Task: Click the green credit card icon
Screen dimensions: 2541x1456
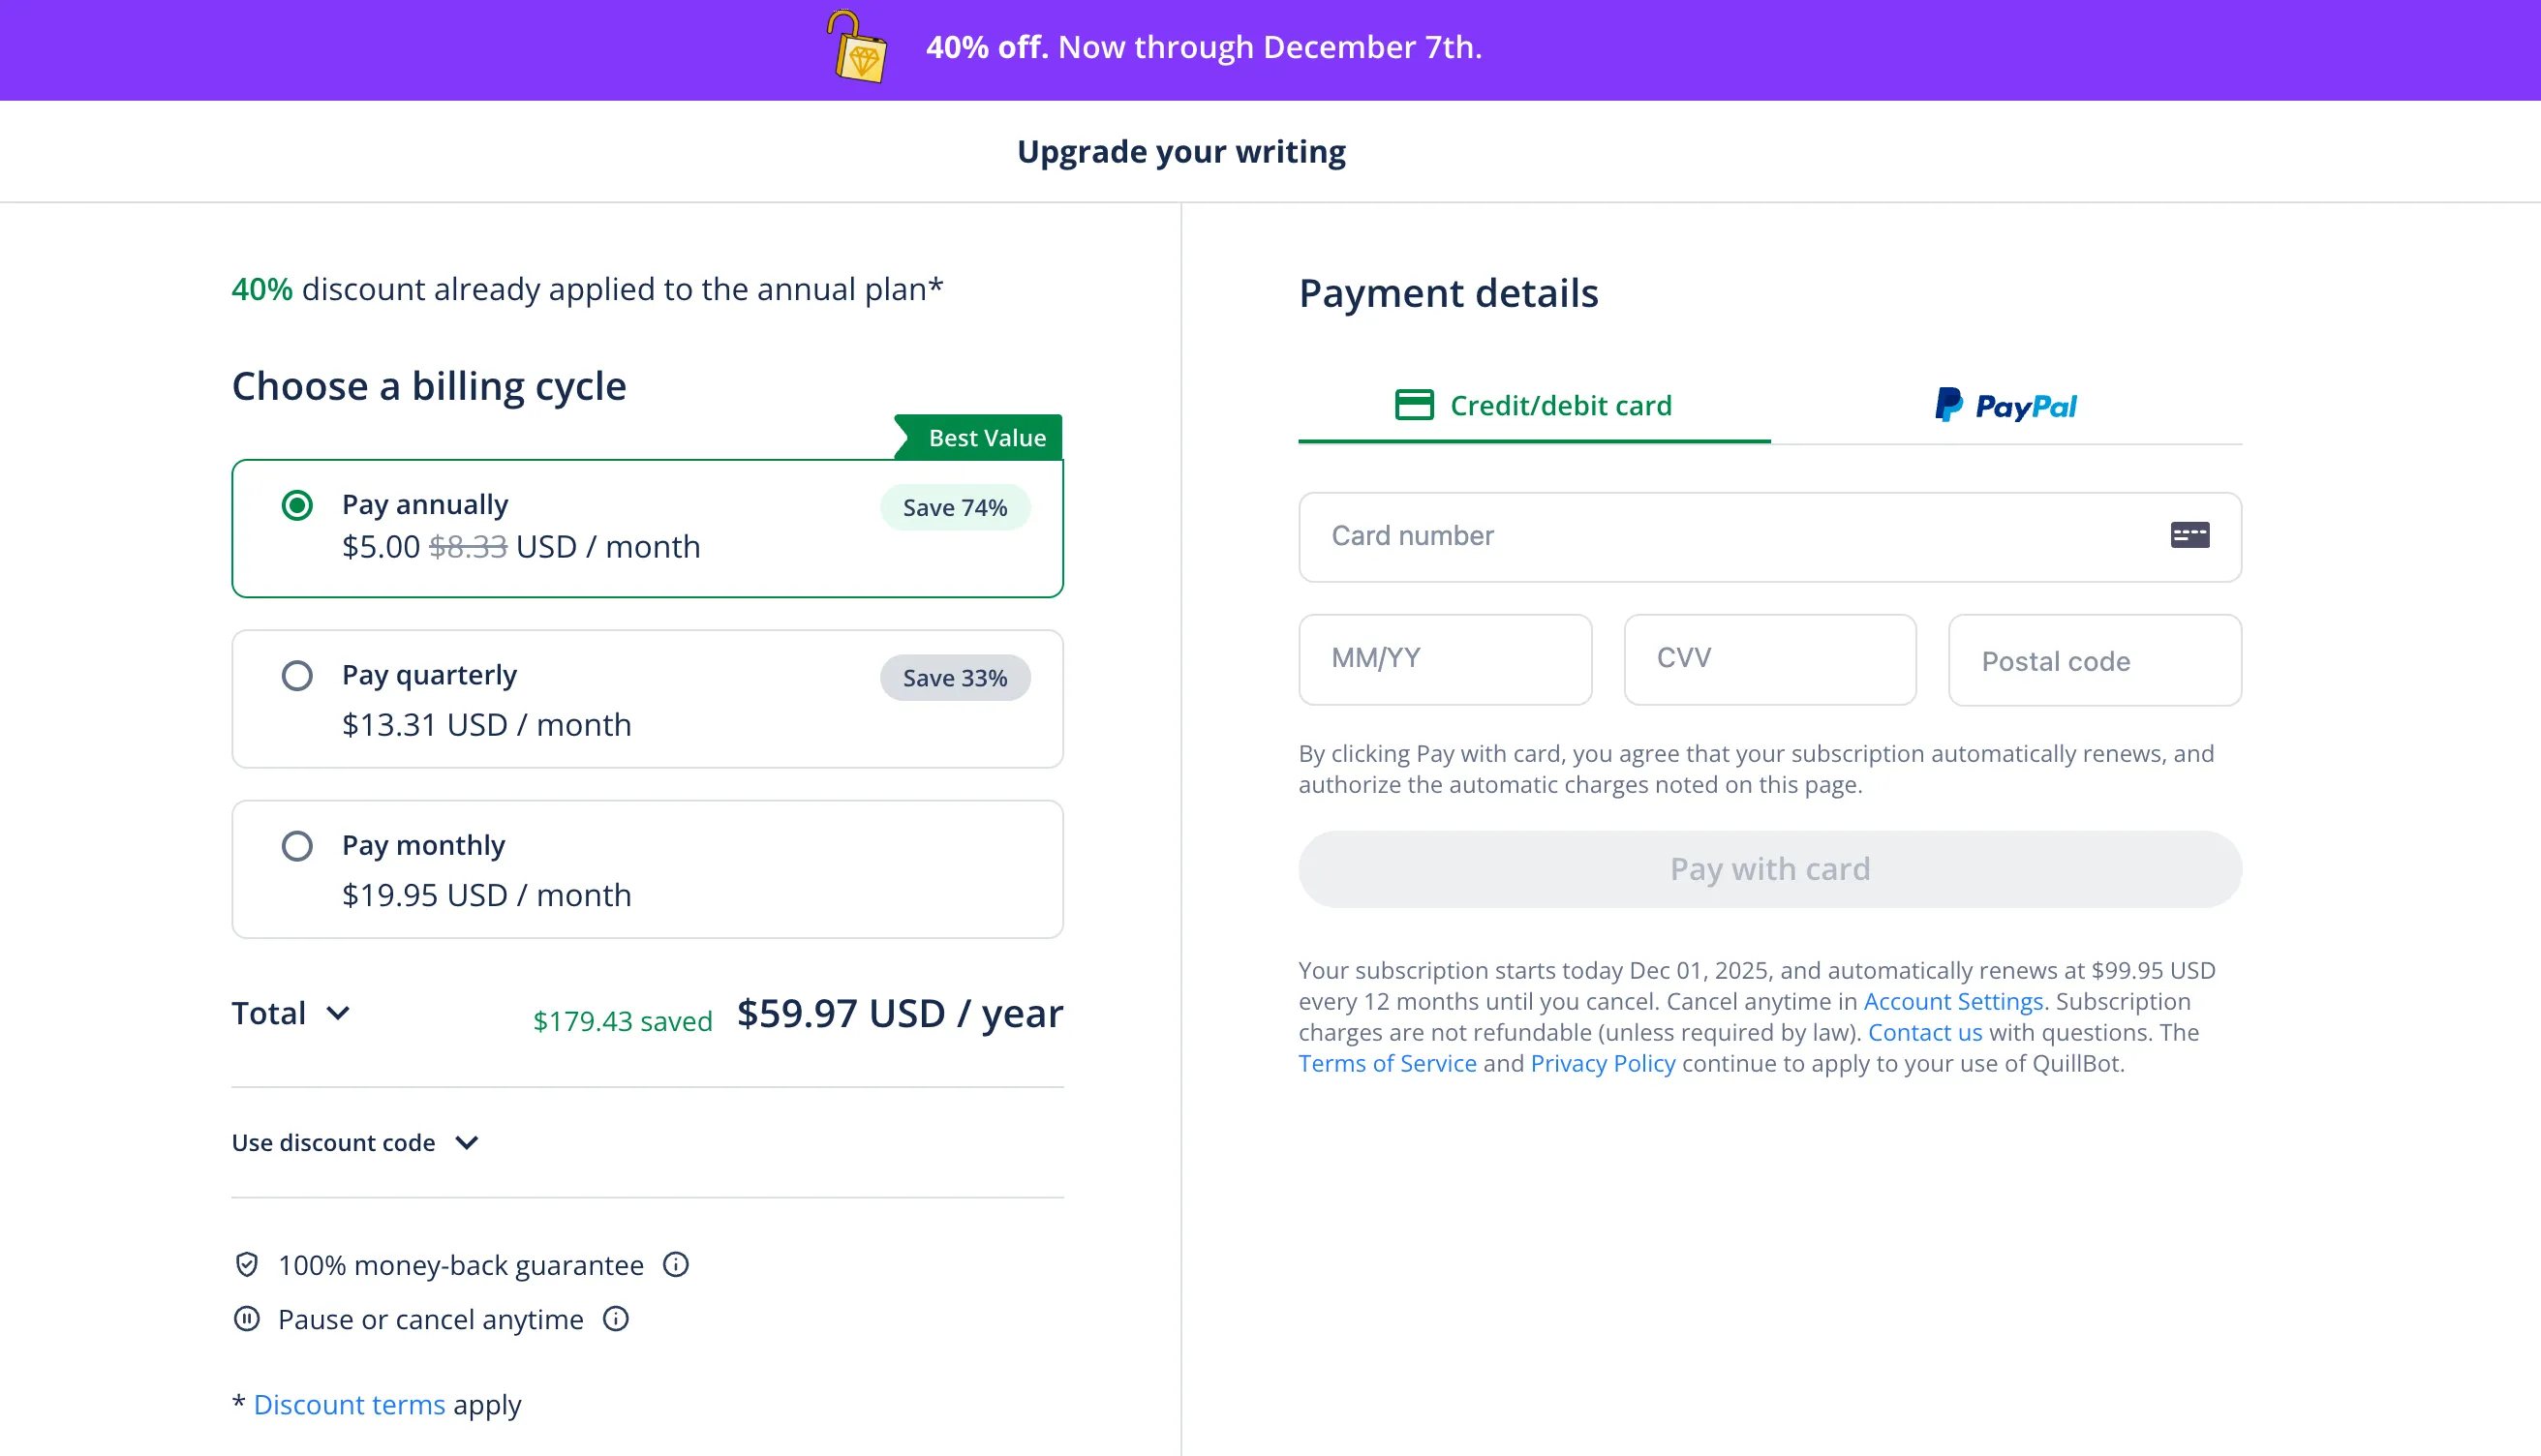Action: pos(1414,405)
